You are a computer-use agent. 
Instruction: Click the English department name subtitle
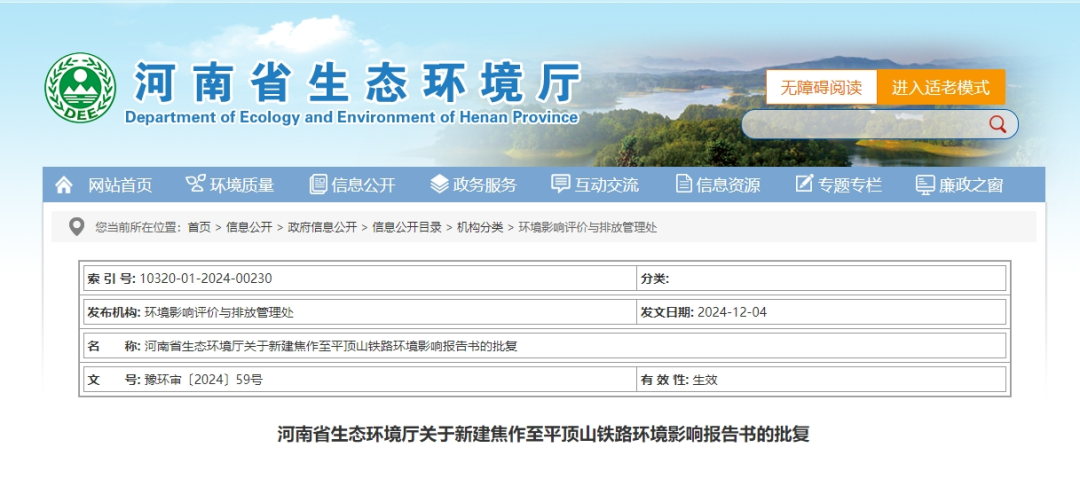351,117
